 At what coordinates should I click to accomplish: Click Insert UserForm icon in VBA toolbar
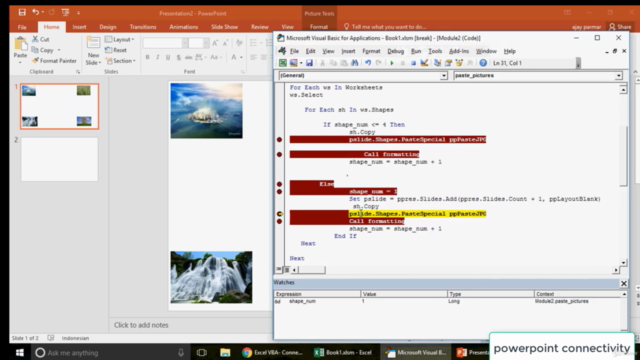[x=293, y=63]
